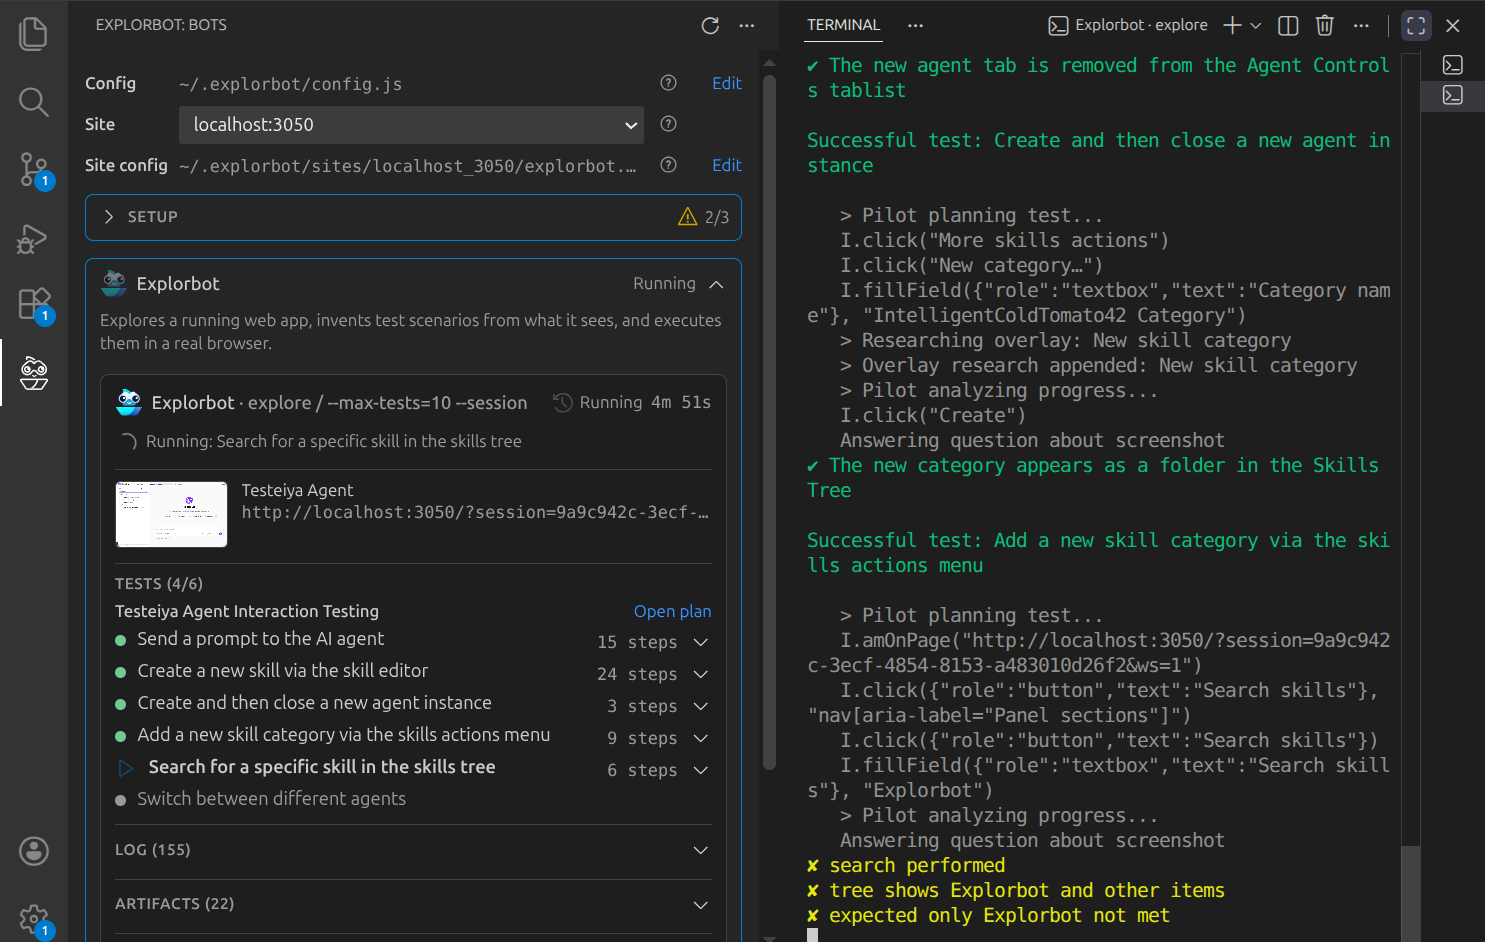
Task: Open terminal panel overflow actions
Action: pos(1361,25)
